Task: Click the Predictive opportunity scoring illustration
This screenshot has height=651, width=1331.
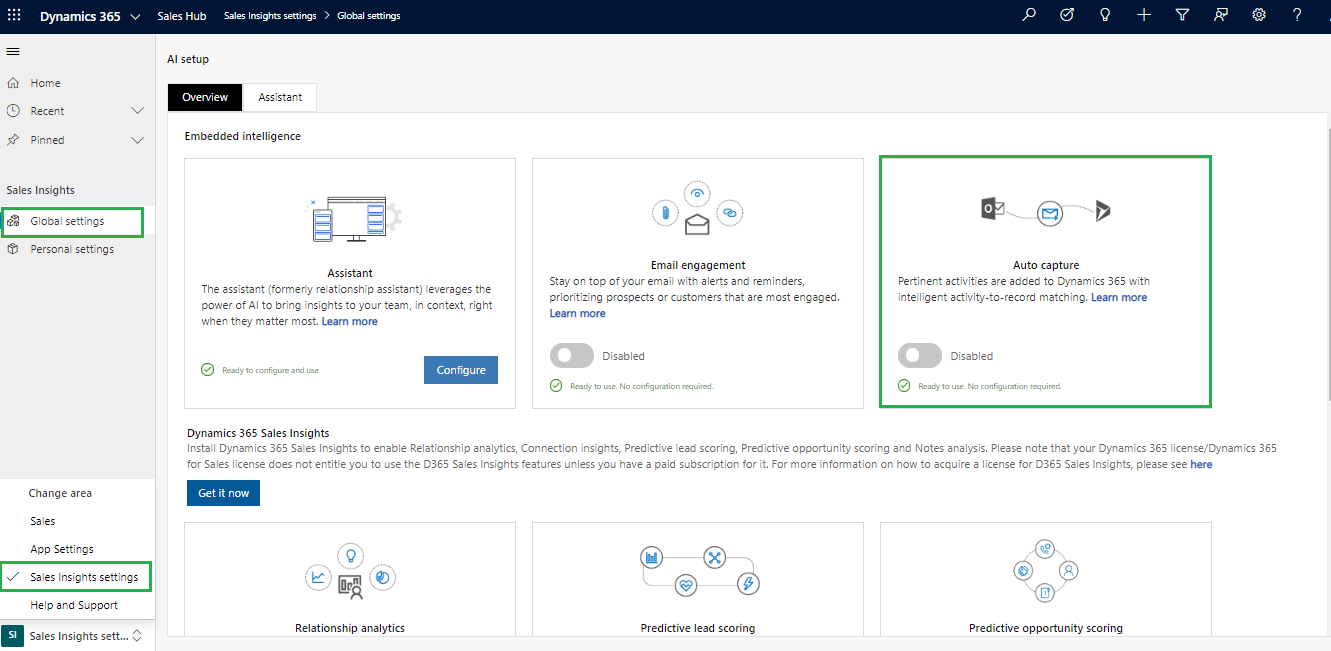Action: [x=1045, y=571]
